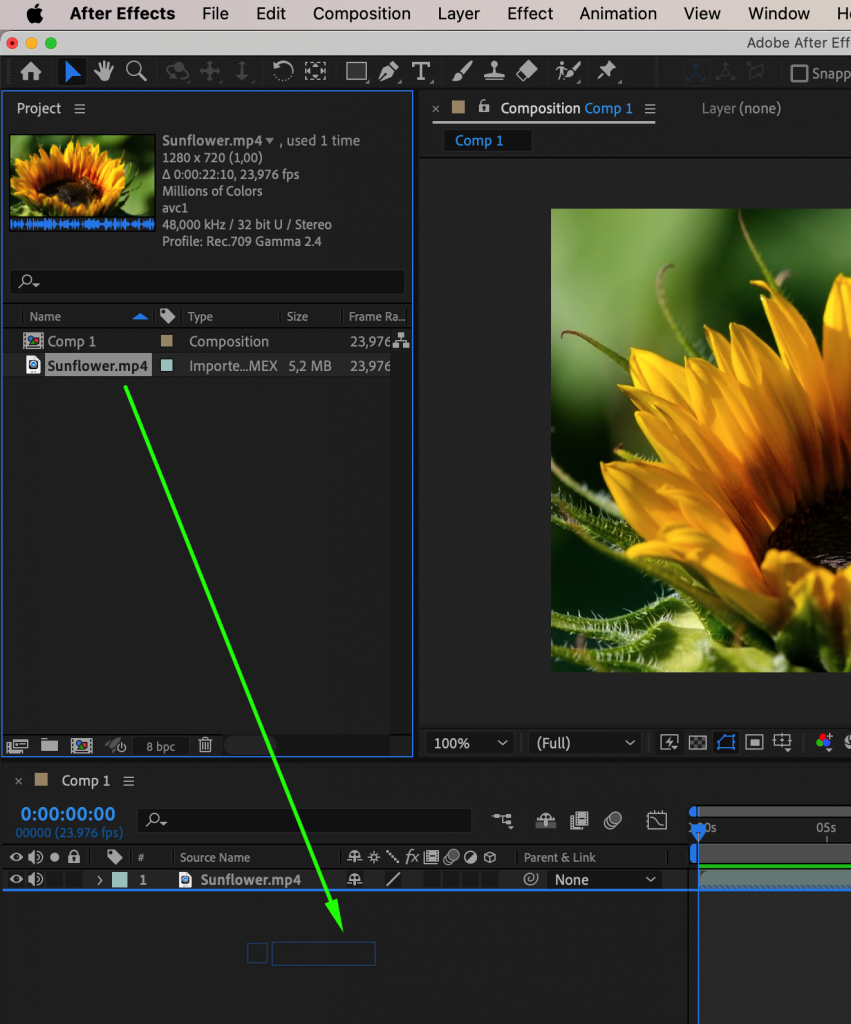The width and height of the screenshot is (851, 1024).
Task: Pick the Clone Stamp tool
Action: [x=493, y=71]
